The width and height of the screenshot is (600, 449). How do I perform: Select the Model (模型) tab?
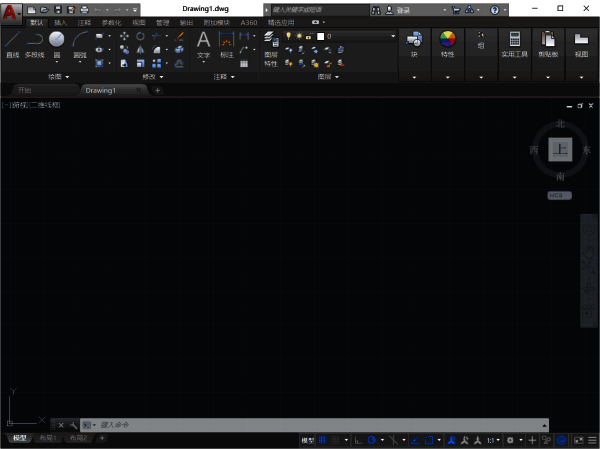point(19,438)
